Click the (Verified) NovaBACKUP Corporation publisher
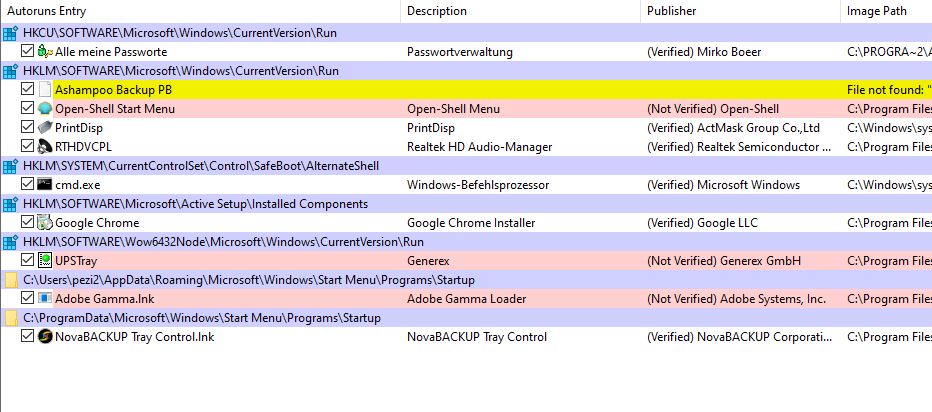Screen dimensions: 932x412 [739, 337]
